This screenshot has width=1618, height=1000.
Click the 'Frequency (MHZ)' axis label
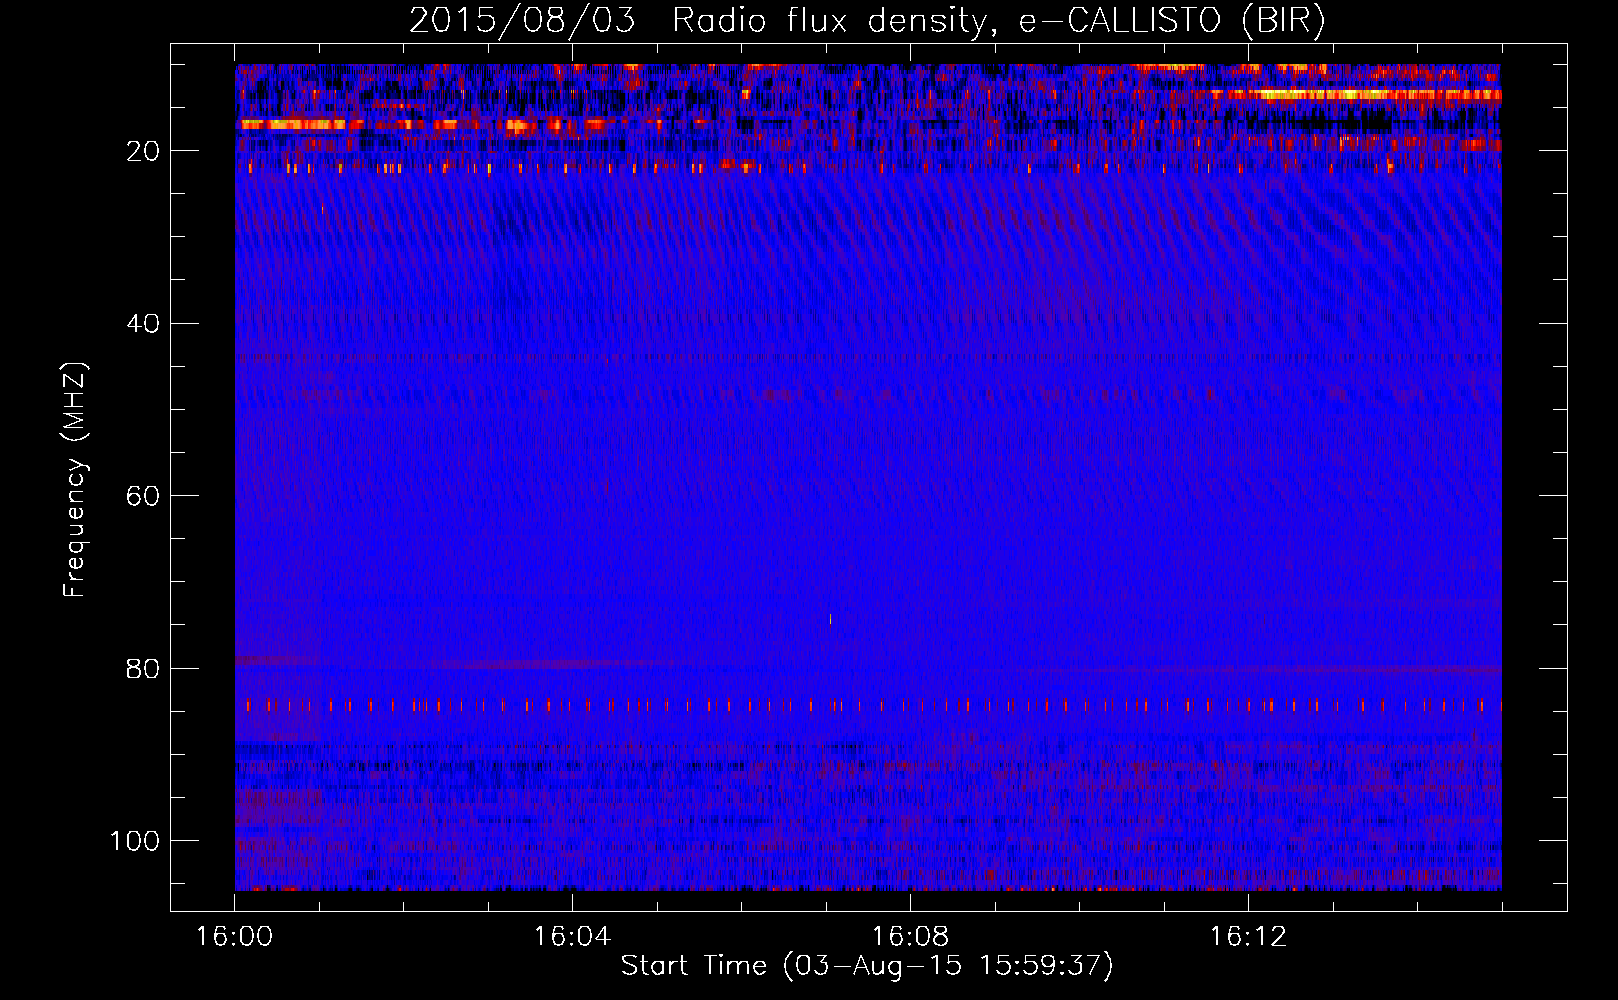(x=75, y=479)
